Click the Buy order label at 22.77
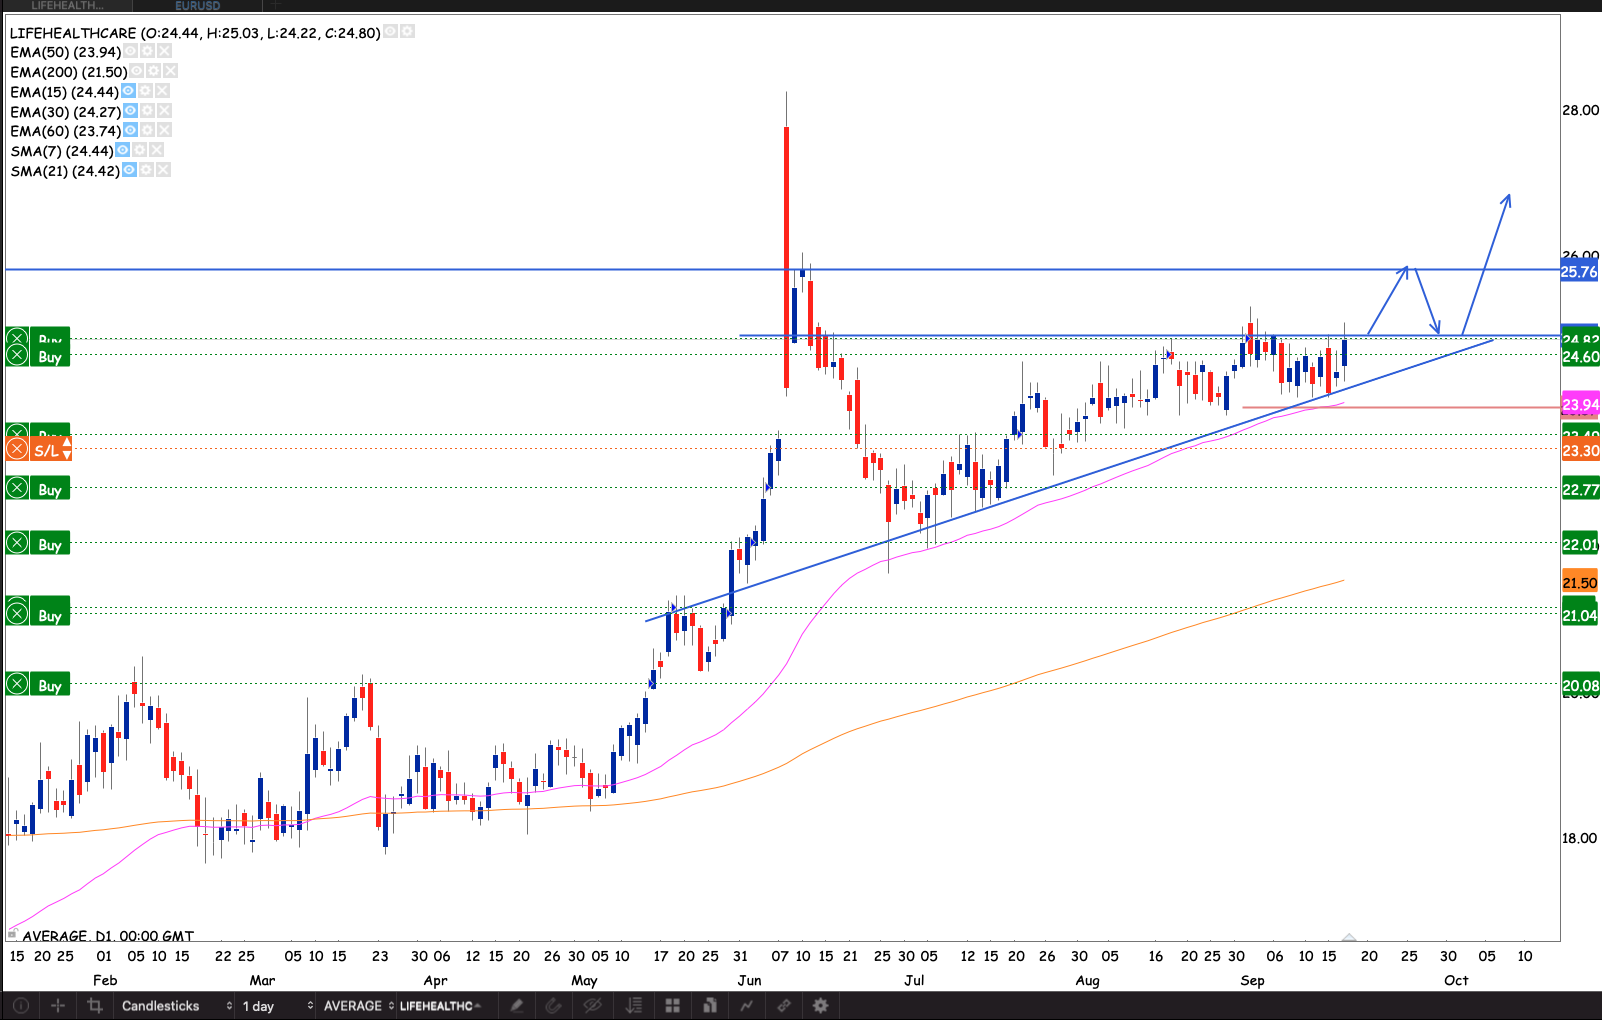The height and width of the screenshot is (1020, 1602). click(50, 489)
